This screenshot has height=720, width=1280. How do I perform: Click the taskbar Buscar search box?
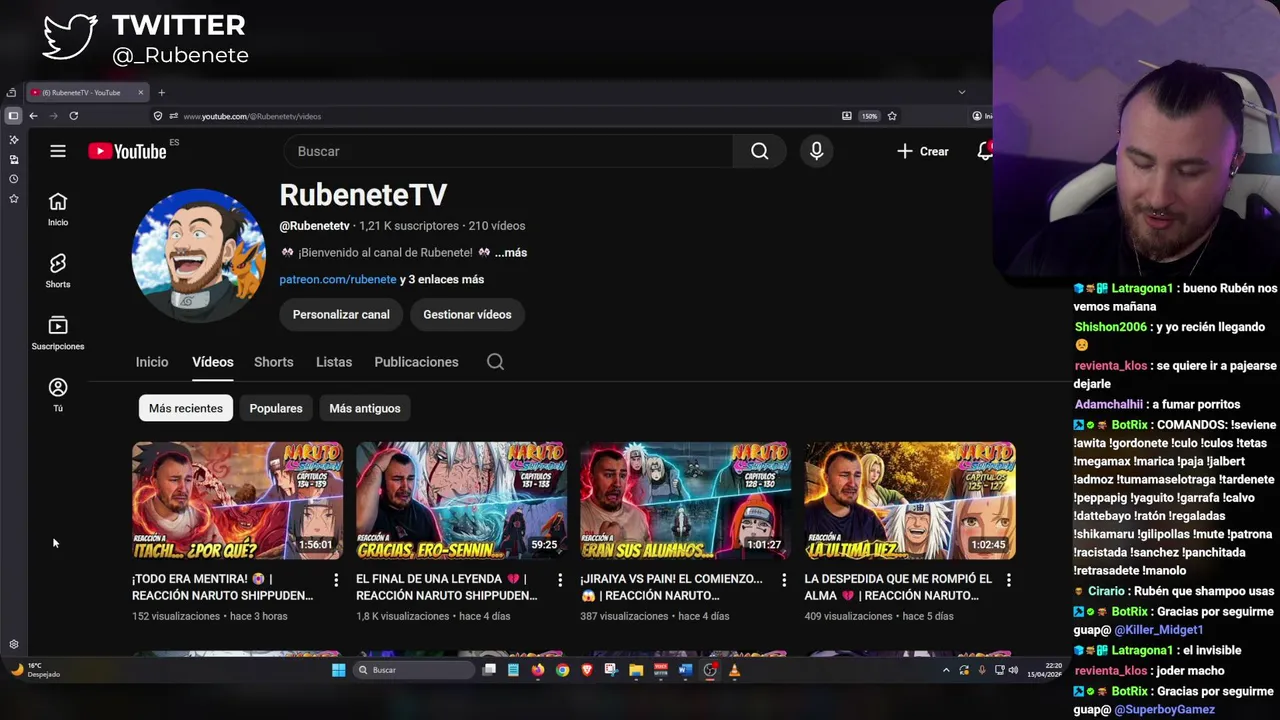point(414,670)
